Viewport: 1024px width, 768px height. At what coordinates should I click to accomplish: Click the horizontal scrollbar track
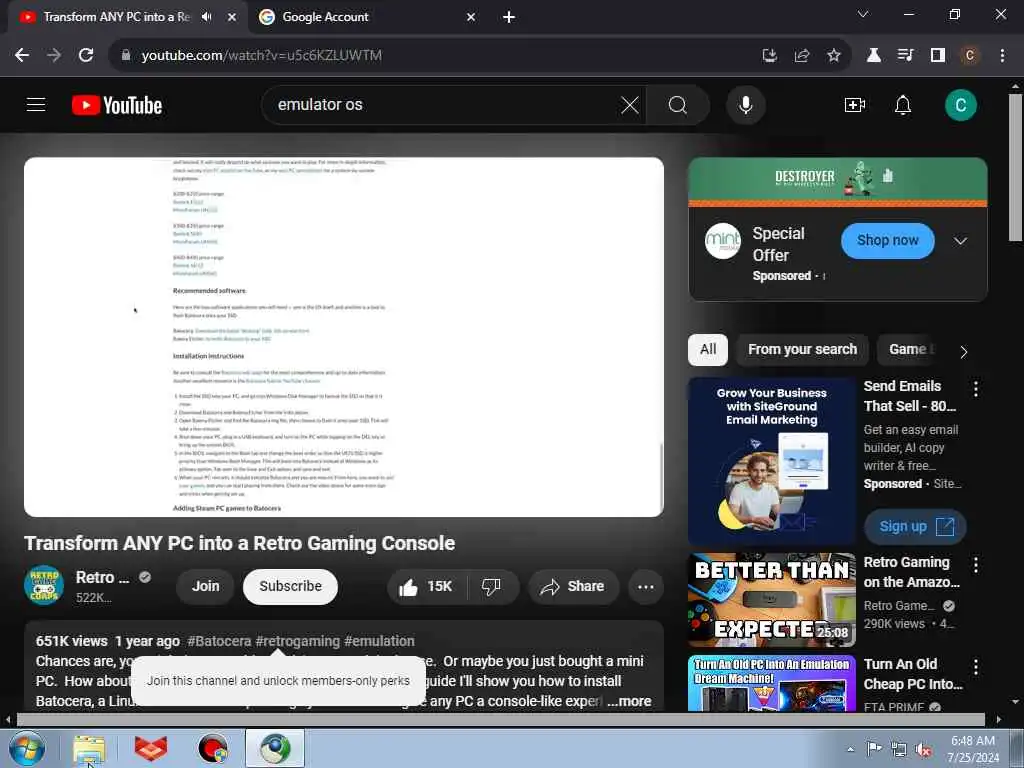[x=500, y=720]
